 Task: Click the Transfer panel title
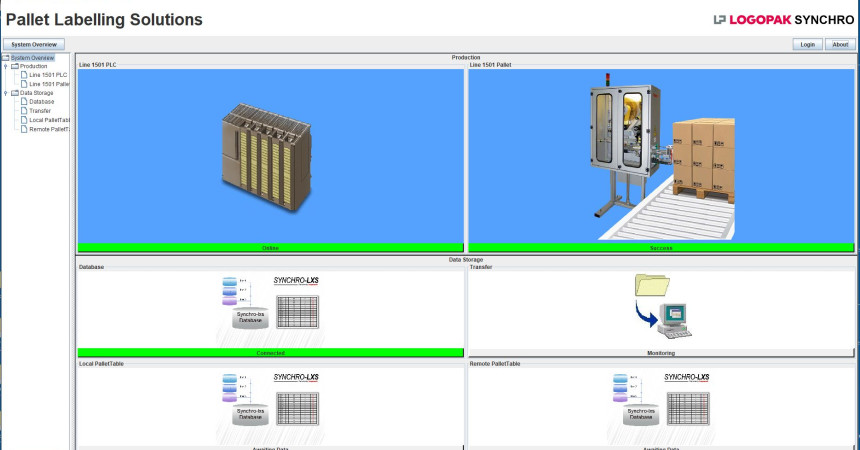tap(481, 267)
